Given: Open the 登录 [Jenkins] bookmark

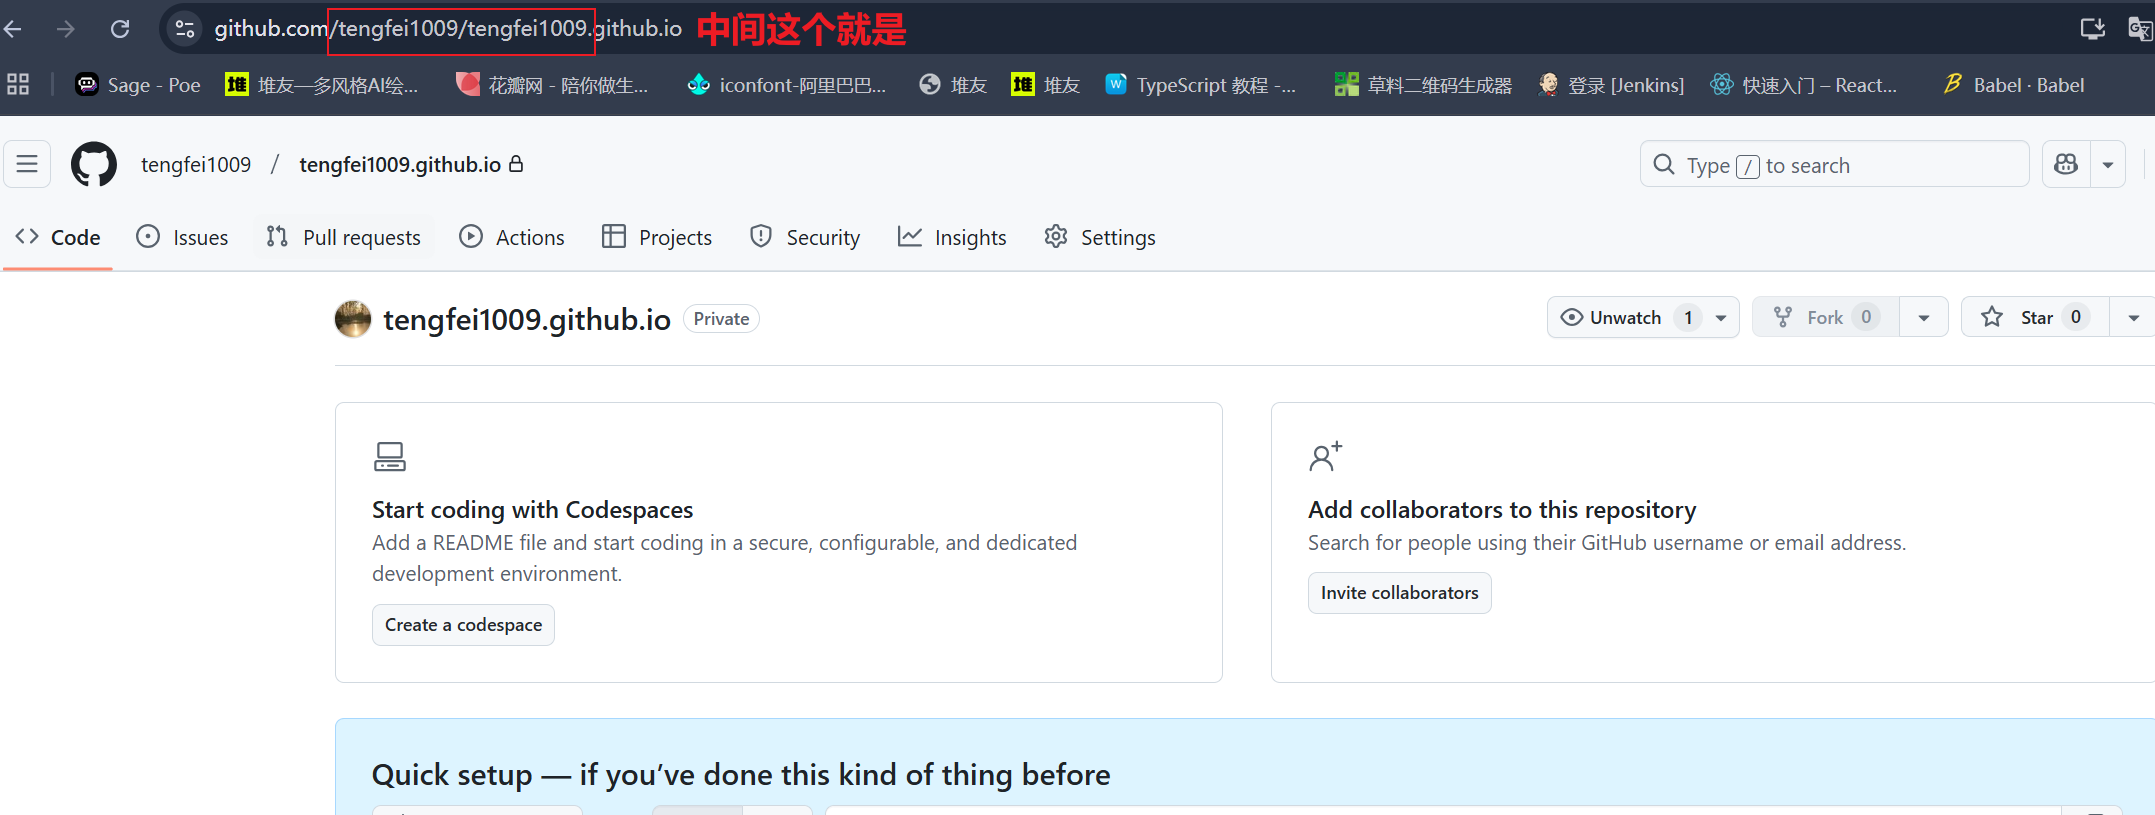Looking at the screenshot, I should pos(1612,85).
